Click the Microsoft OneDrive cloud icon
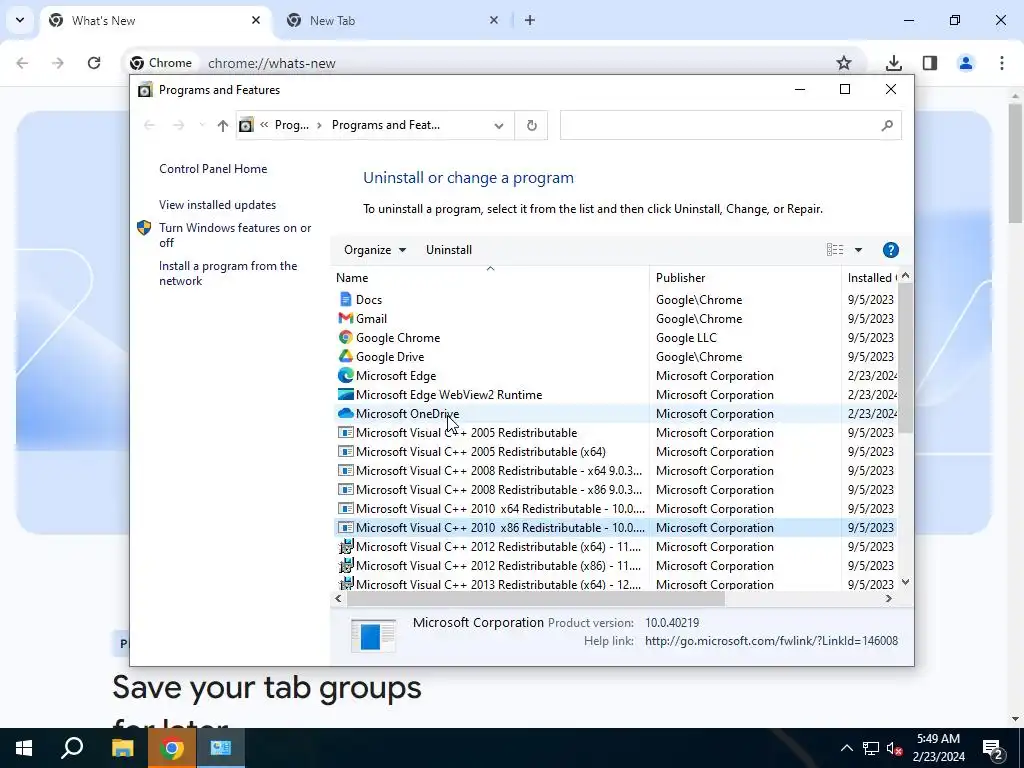This screenshot has height=768, width=1024. [x=345, y=413]
